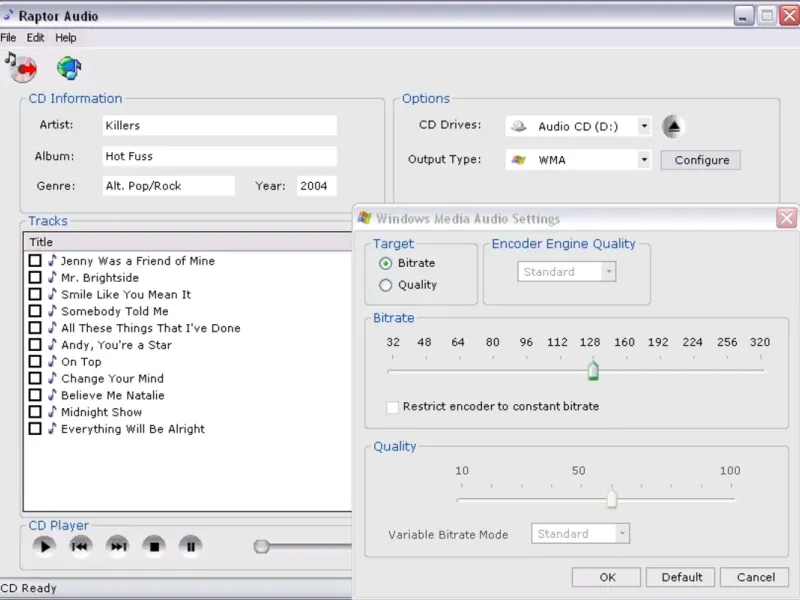Click the rip CD toolbar icon
The image size is (800, 600).
[x=21, y=67]
